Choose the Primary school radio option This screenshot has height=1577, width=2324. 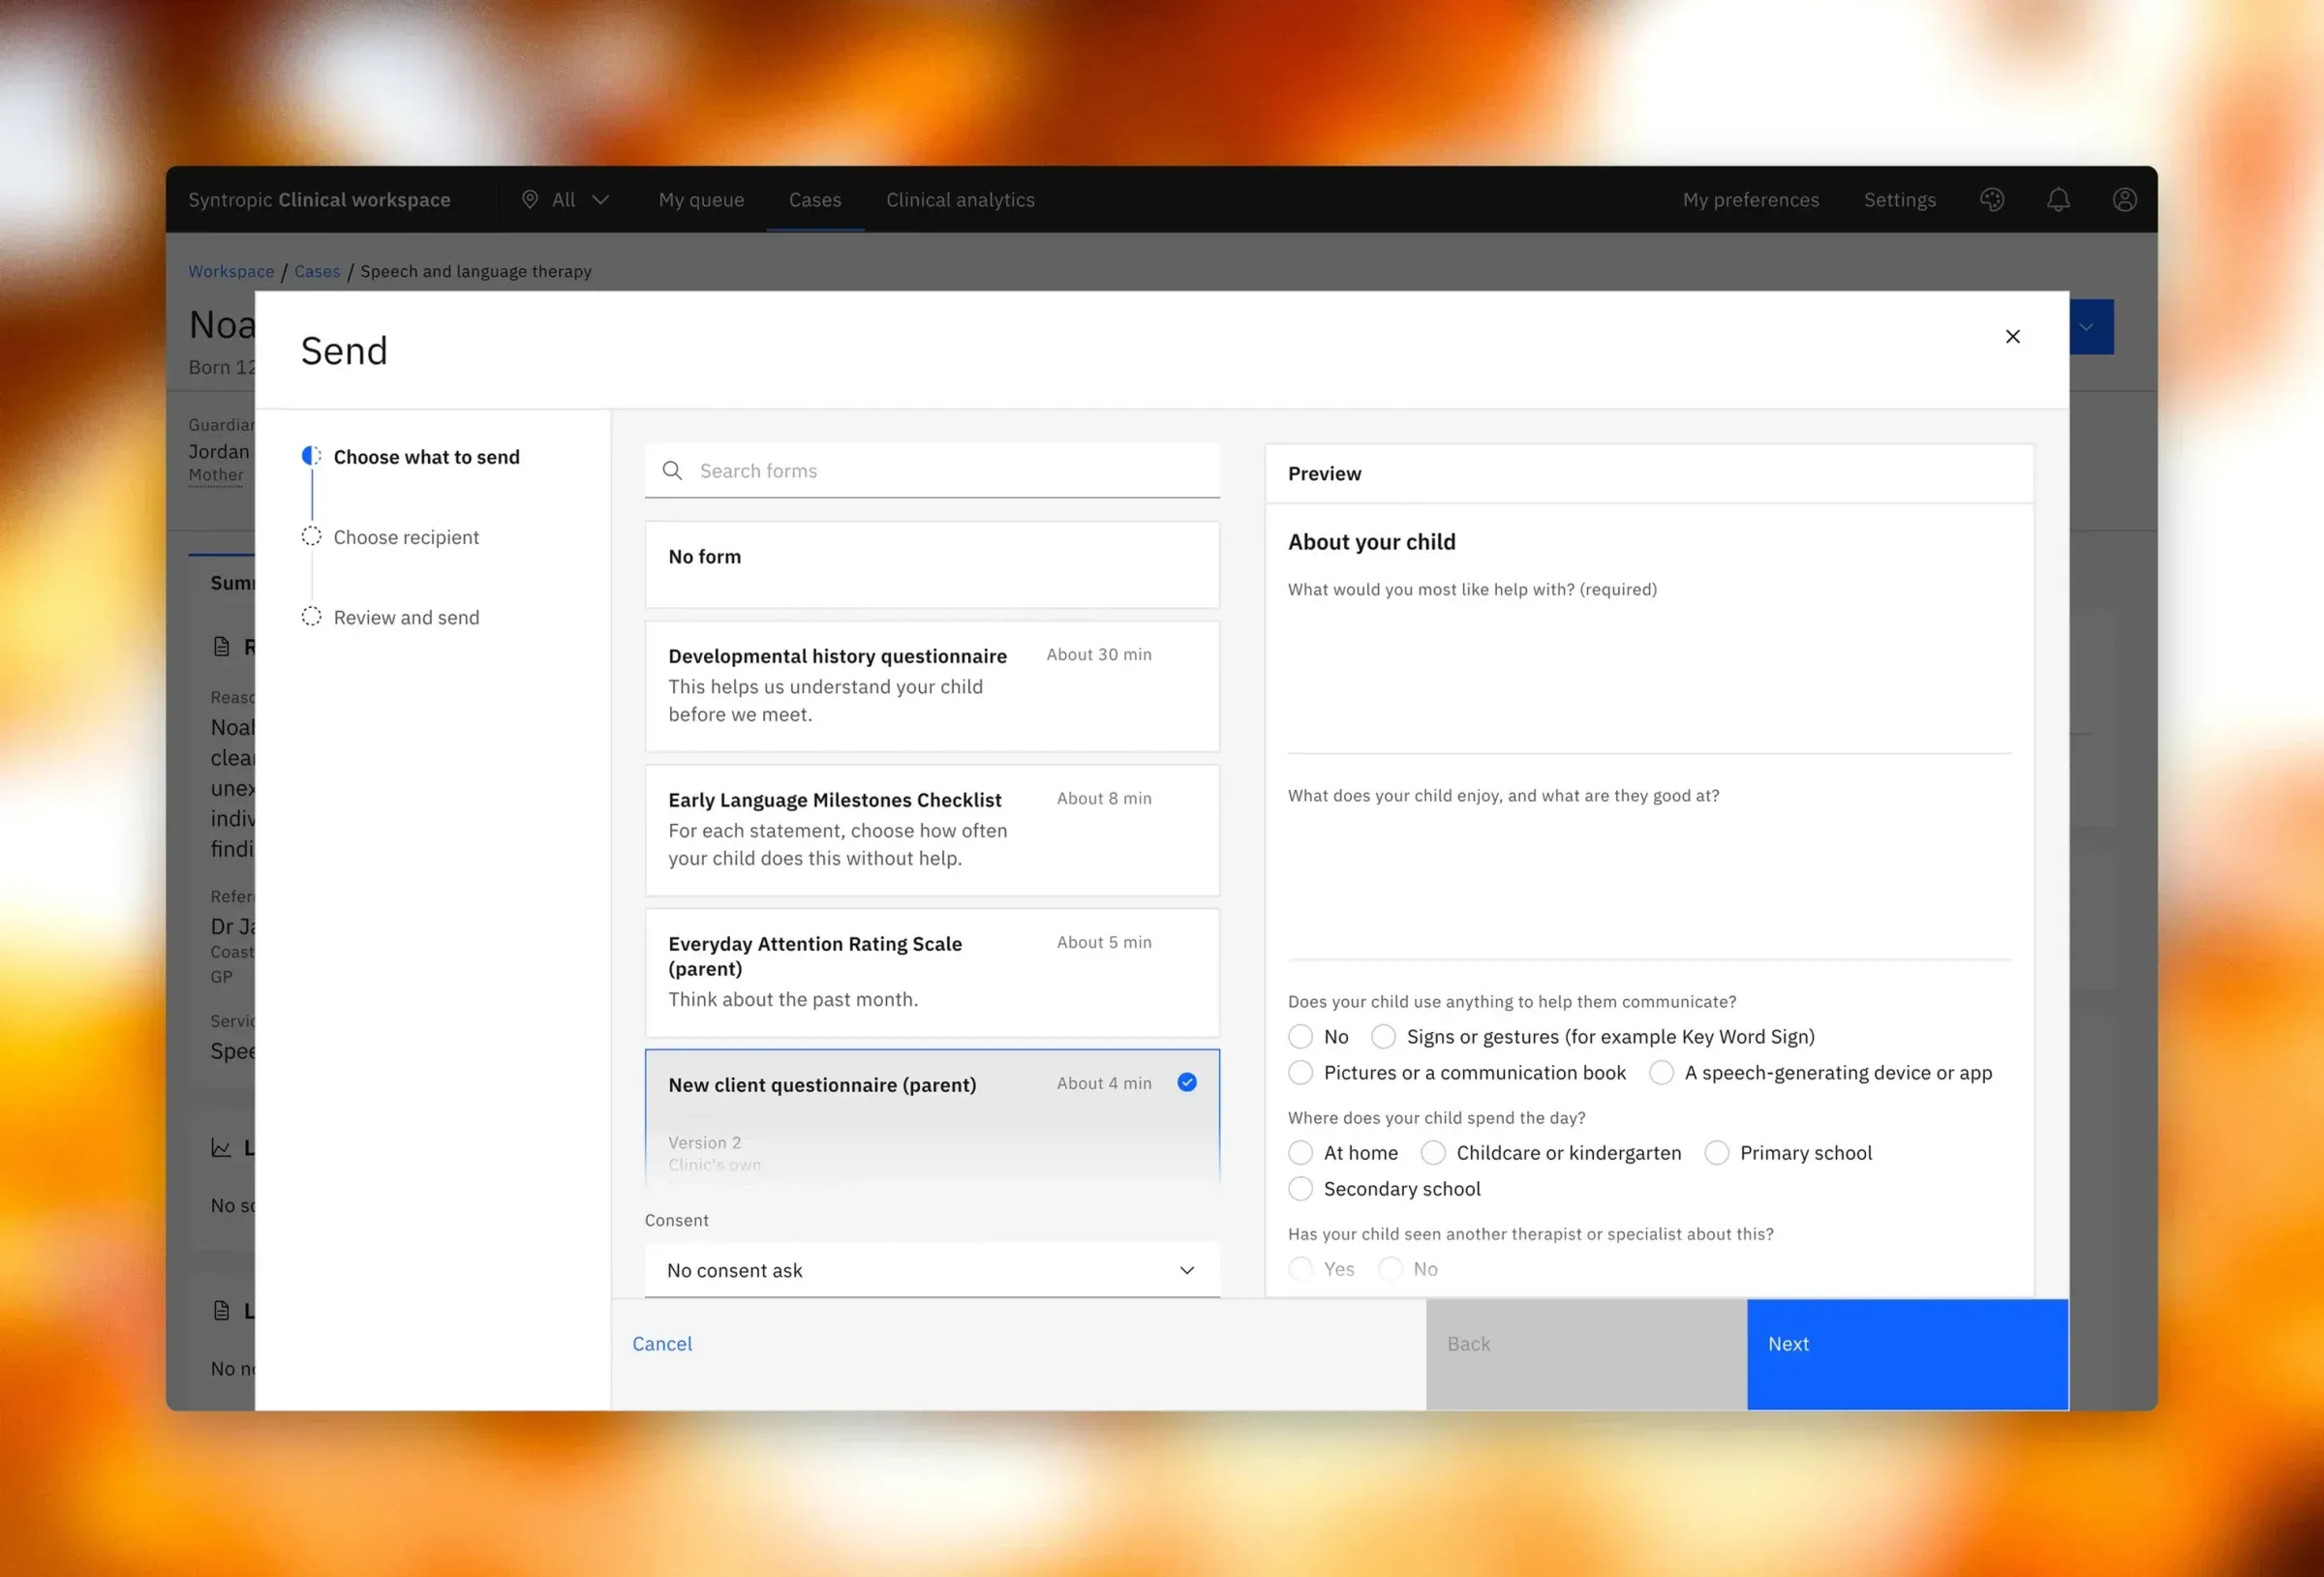(x=1716, y=1152)
